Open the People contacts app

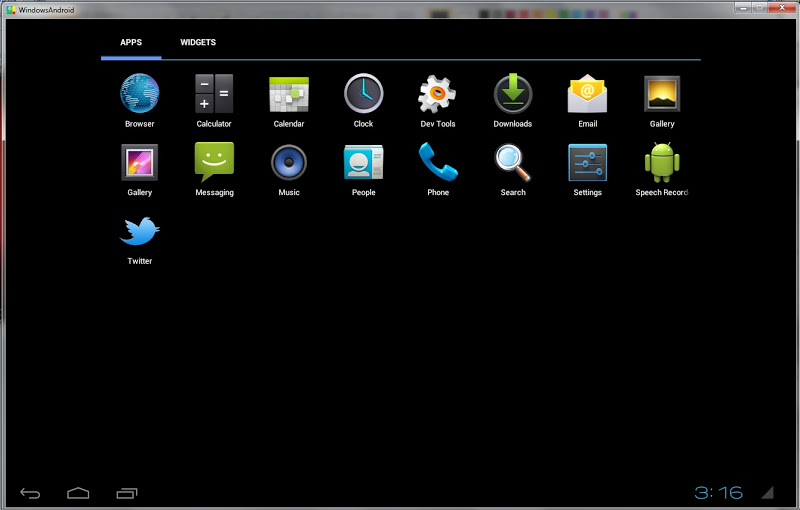pos(363,162)
